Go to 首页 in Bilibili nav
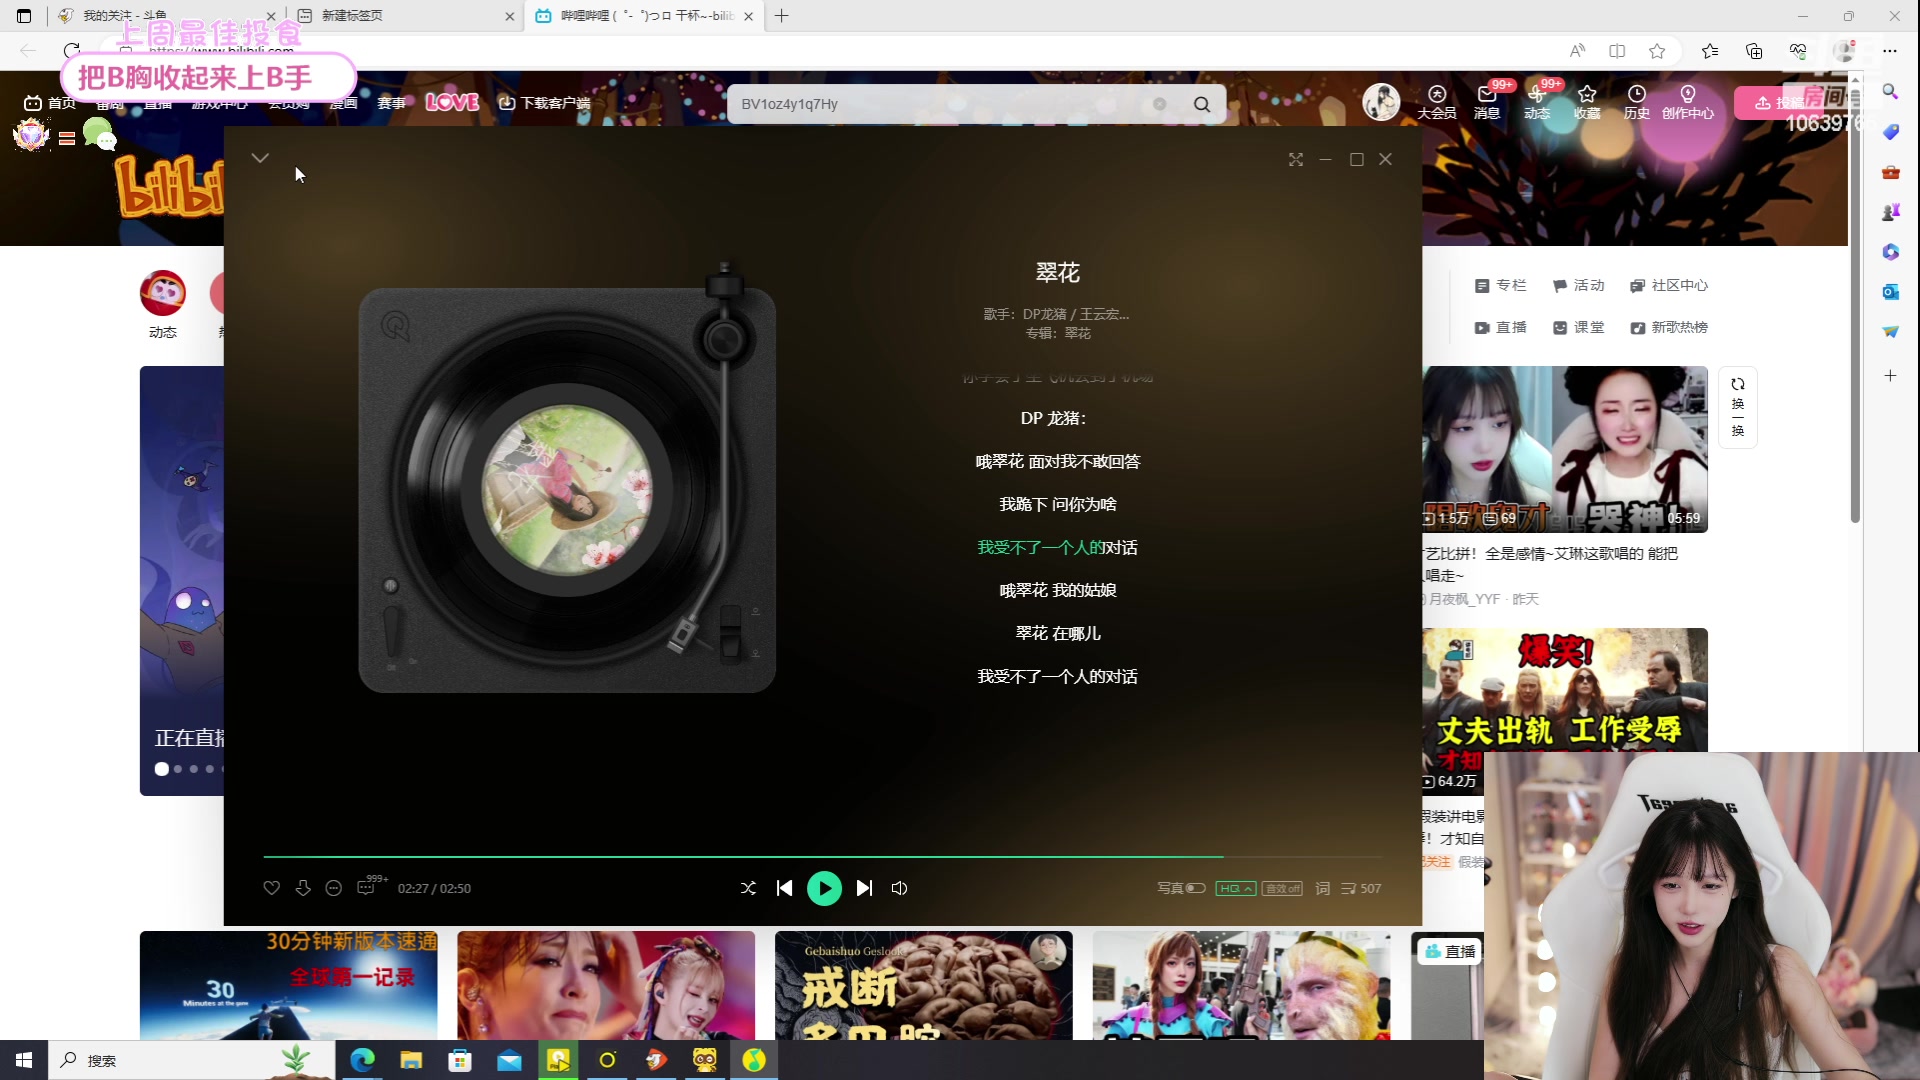 coord(50,103)
